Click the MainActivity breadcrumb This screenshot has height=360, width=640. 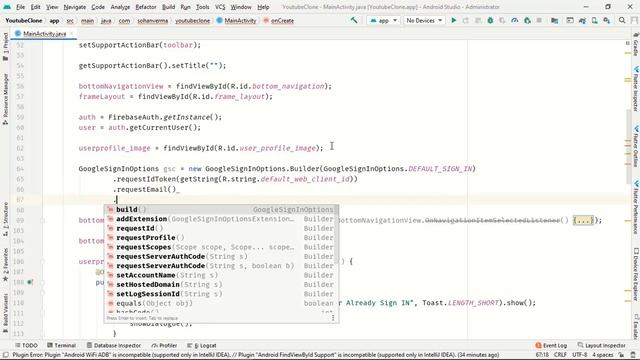[x=236, y=20]
